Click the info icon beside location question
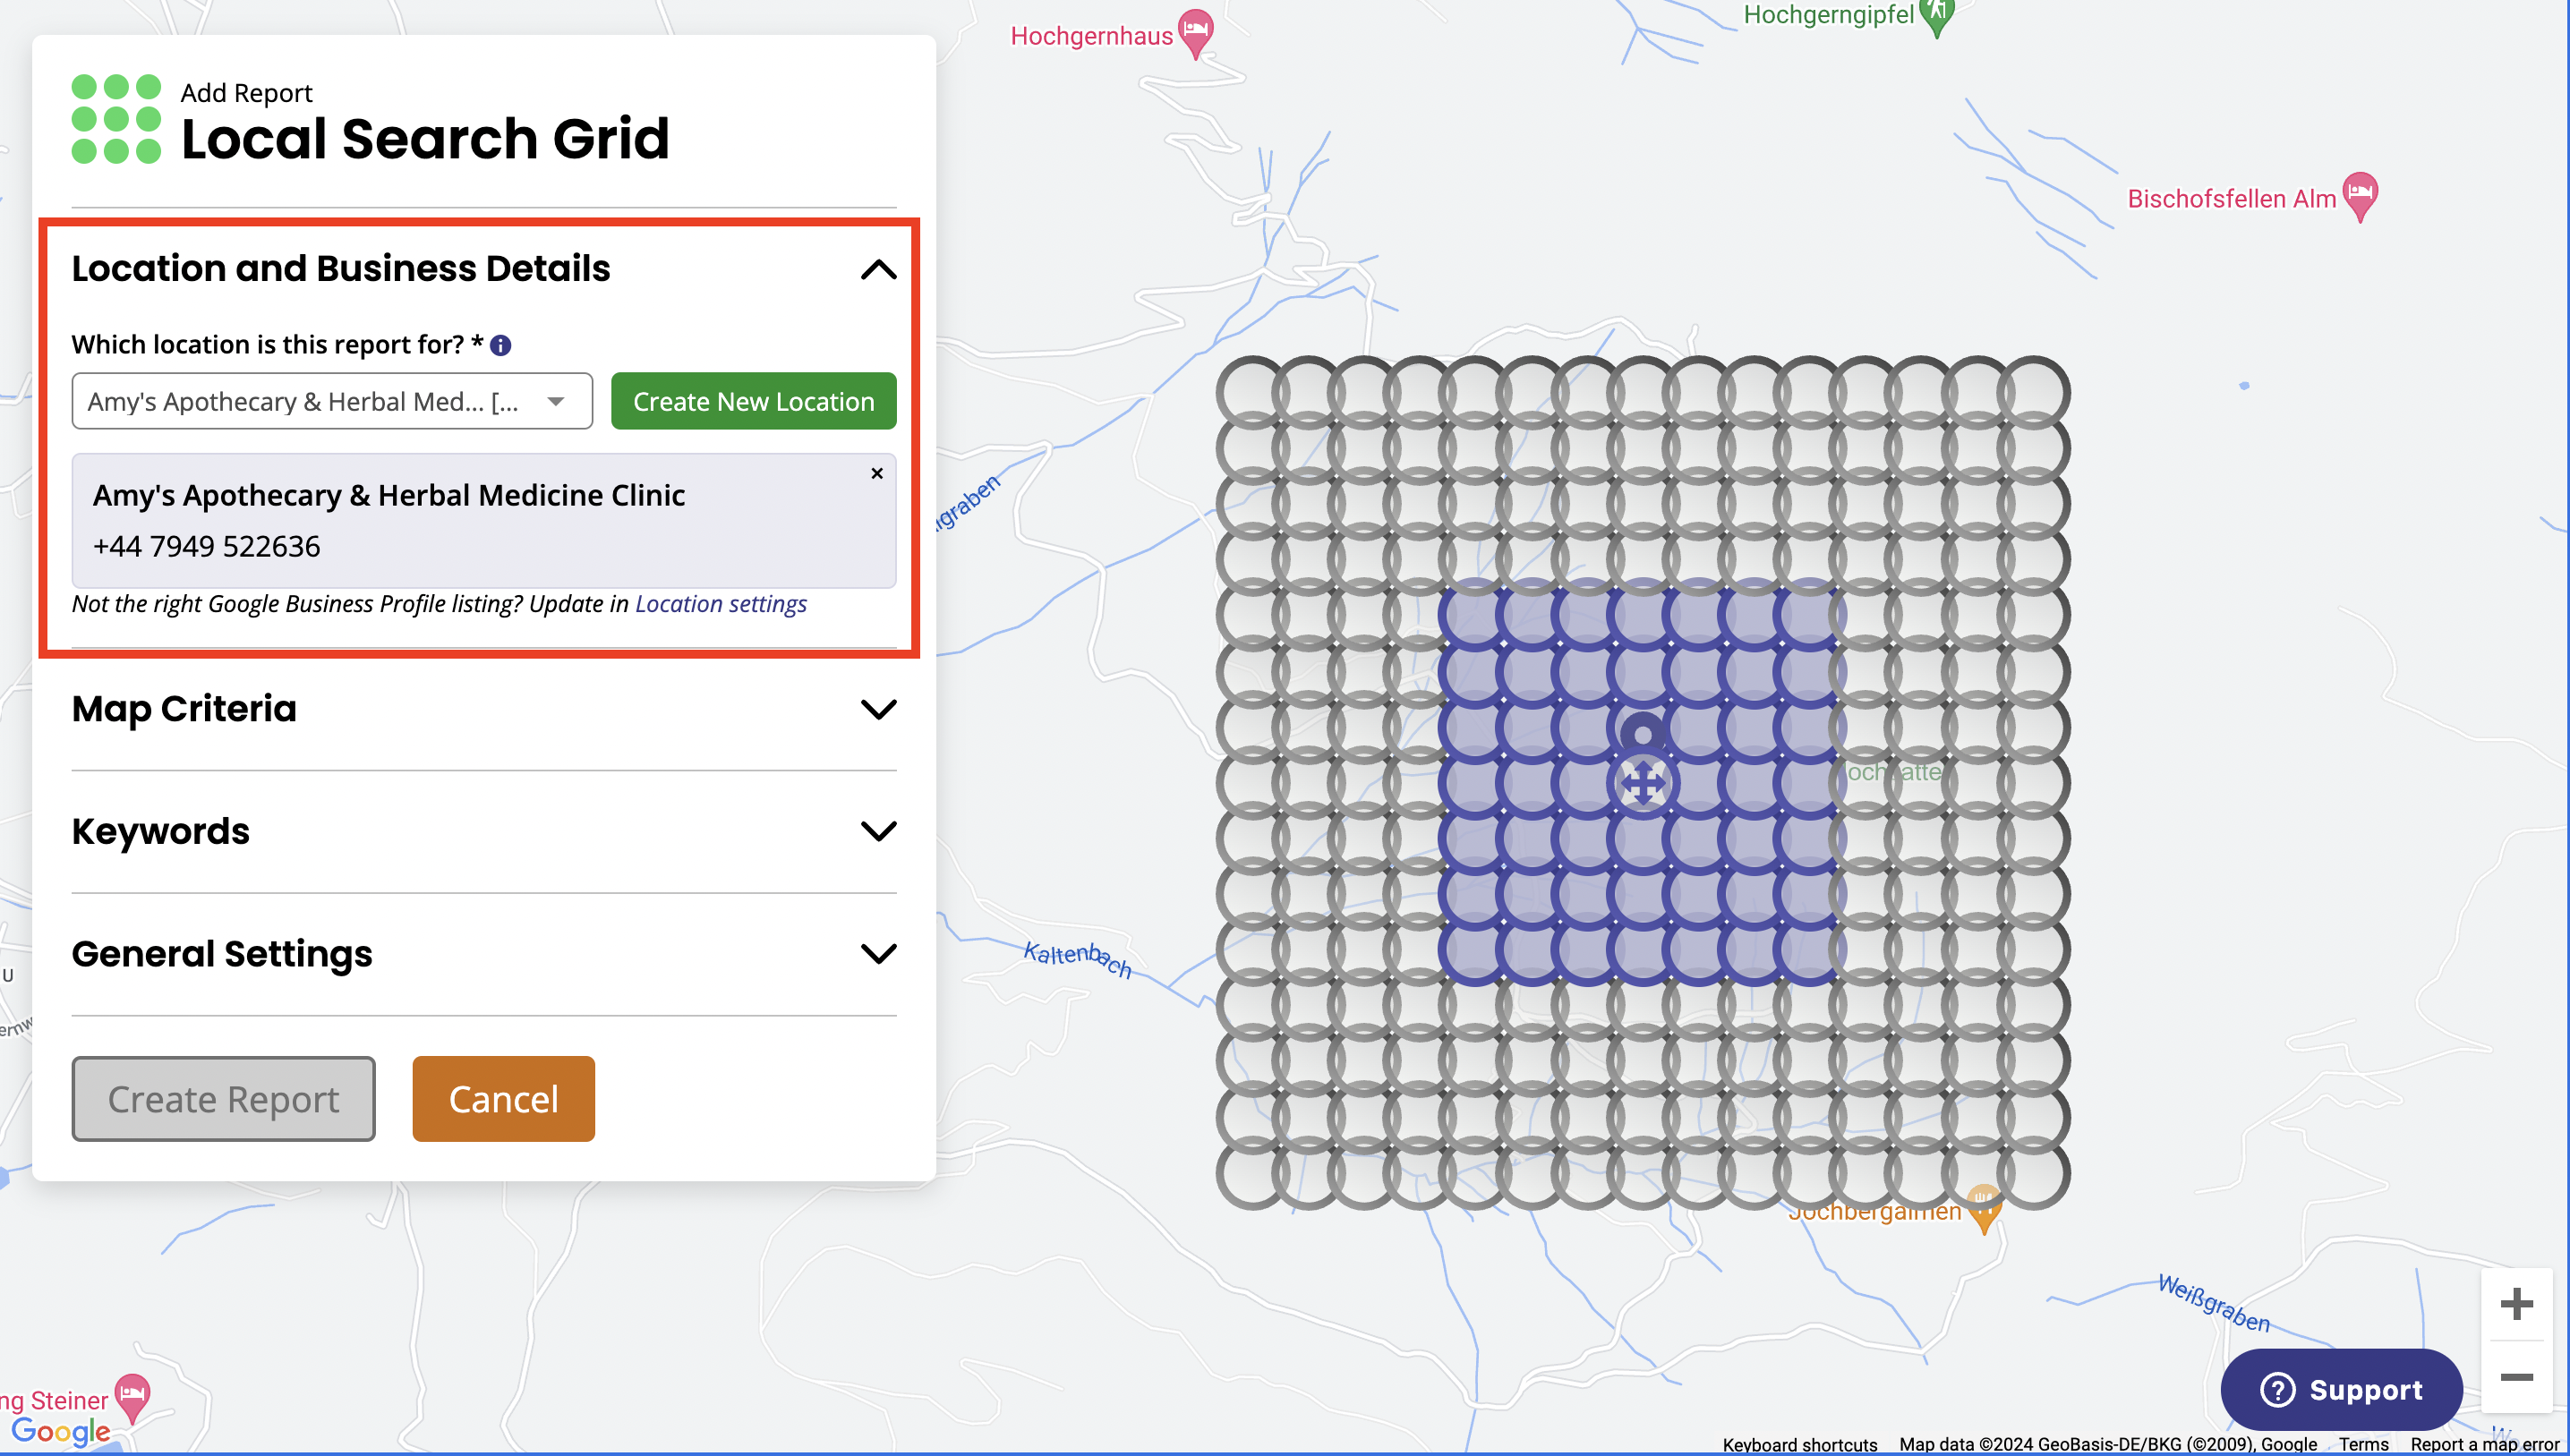Viewport: 2570px width, 1456px height. coord(501,346)
